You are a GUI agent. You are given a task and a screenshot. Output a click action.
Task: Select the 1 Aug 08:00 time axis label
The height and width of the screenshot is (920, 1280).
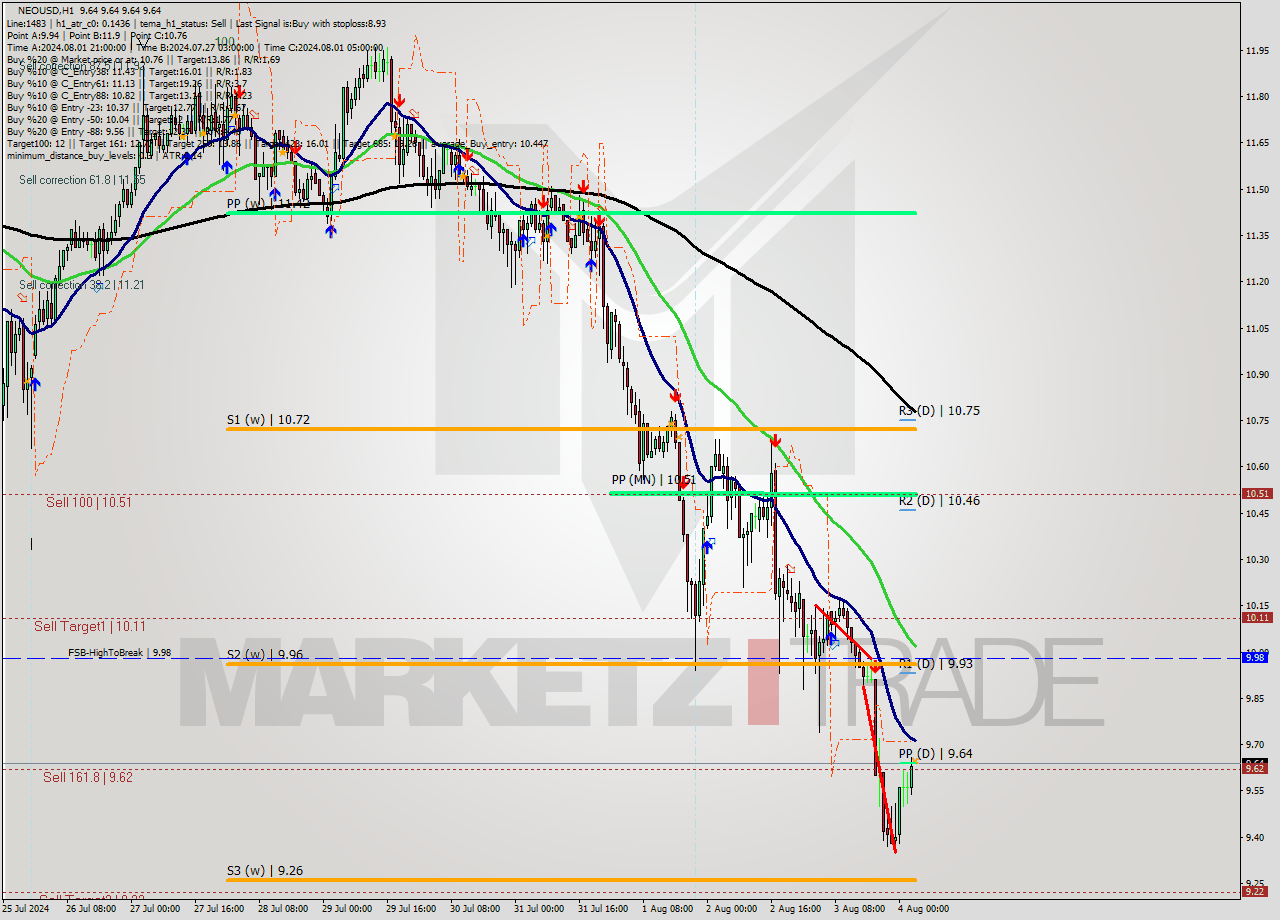(667, 909)
